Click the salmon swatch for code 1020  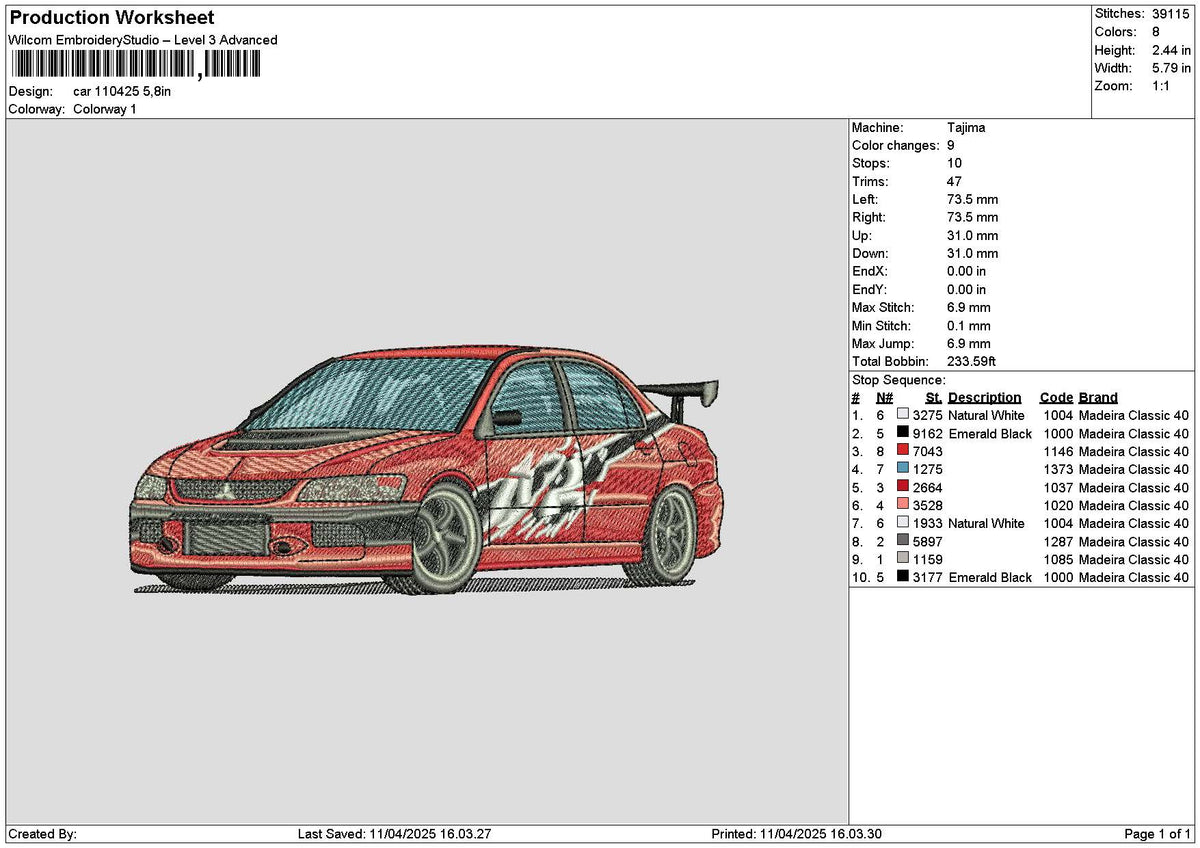point(903,504)
